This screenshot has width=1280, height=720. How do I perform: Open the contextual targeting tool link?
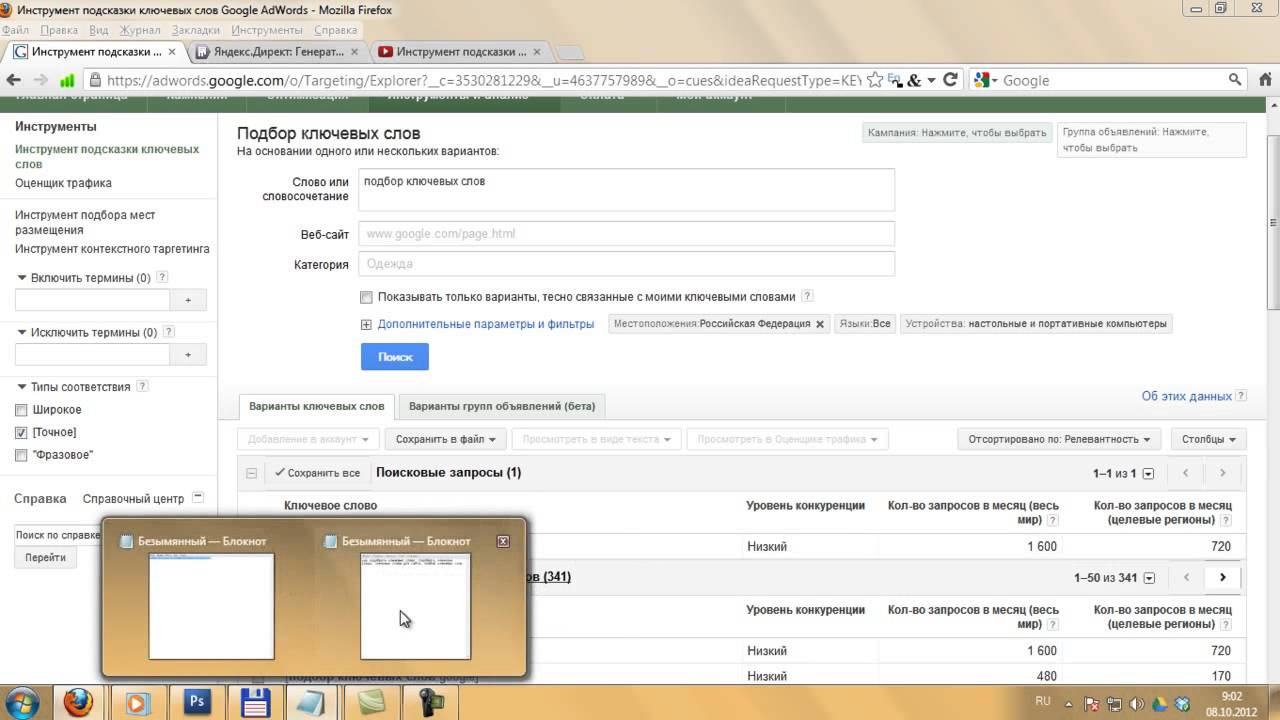pos(112,249)
